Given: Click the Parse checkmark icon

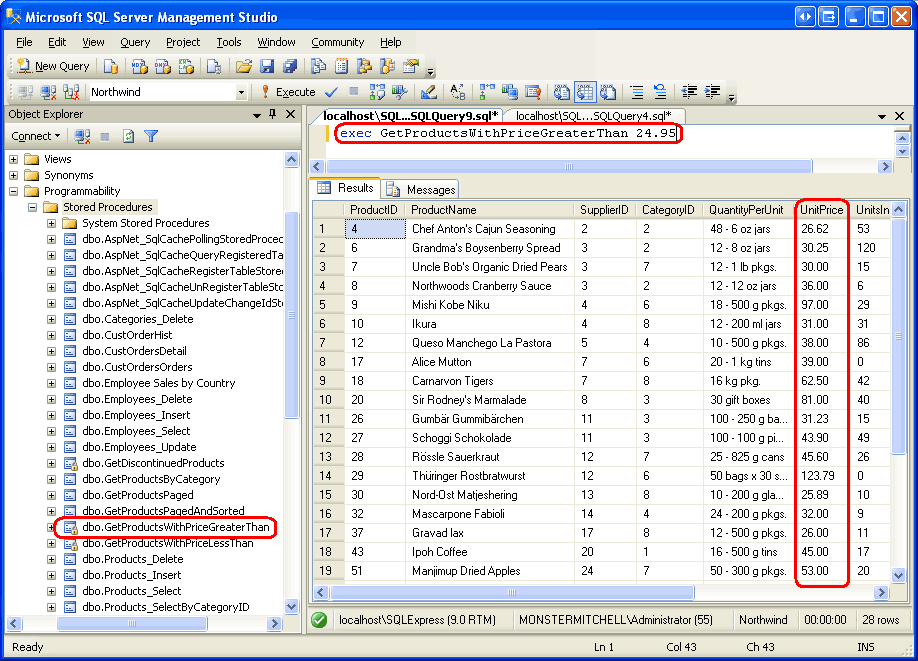Looking at the screenshot, I should 331,92.
